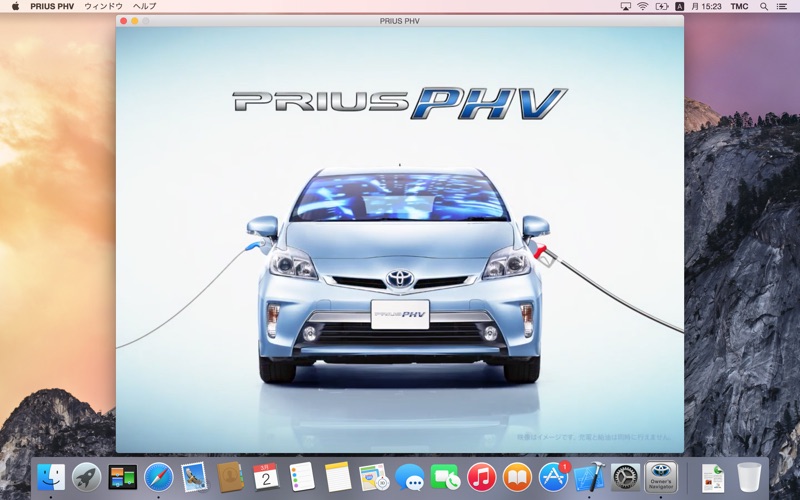
Task: Open Spotlight search magnifier
Action: [x=764, y=6]
